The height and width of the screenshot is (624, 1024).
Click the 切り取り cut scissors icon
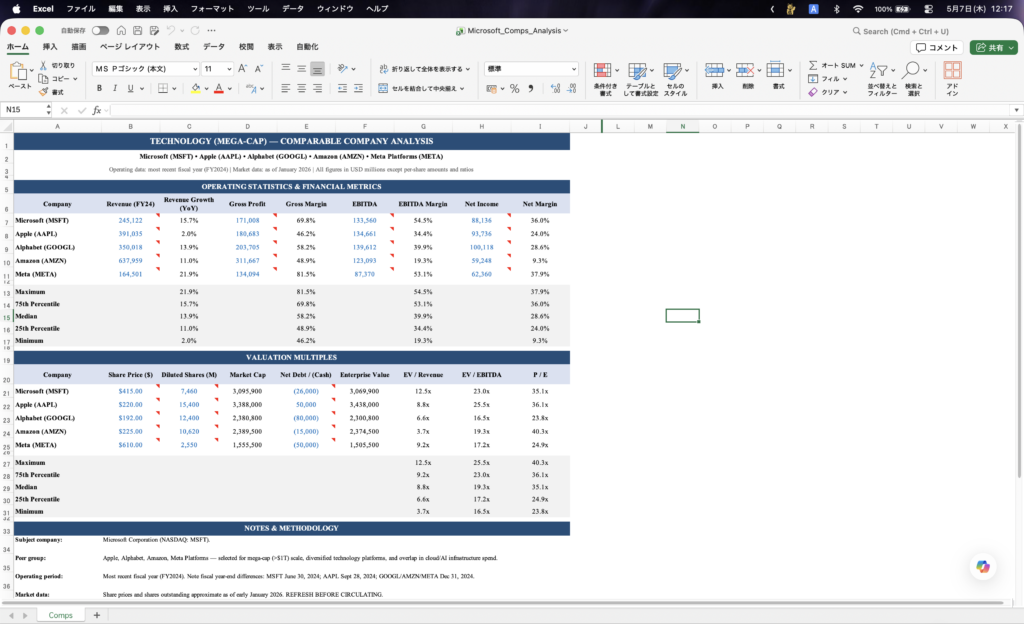point(43,65)
